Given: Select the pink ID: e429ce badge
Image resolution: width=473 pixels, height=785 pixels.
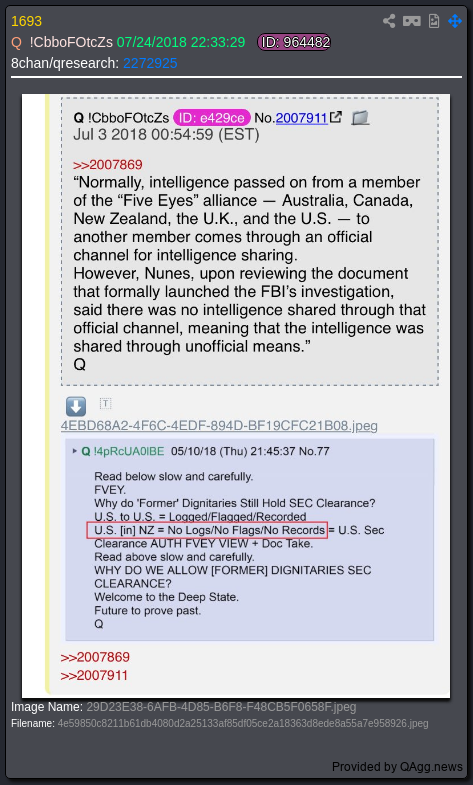Looking at the screenshot, I should coord(212,118).
